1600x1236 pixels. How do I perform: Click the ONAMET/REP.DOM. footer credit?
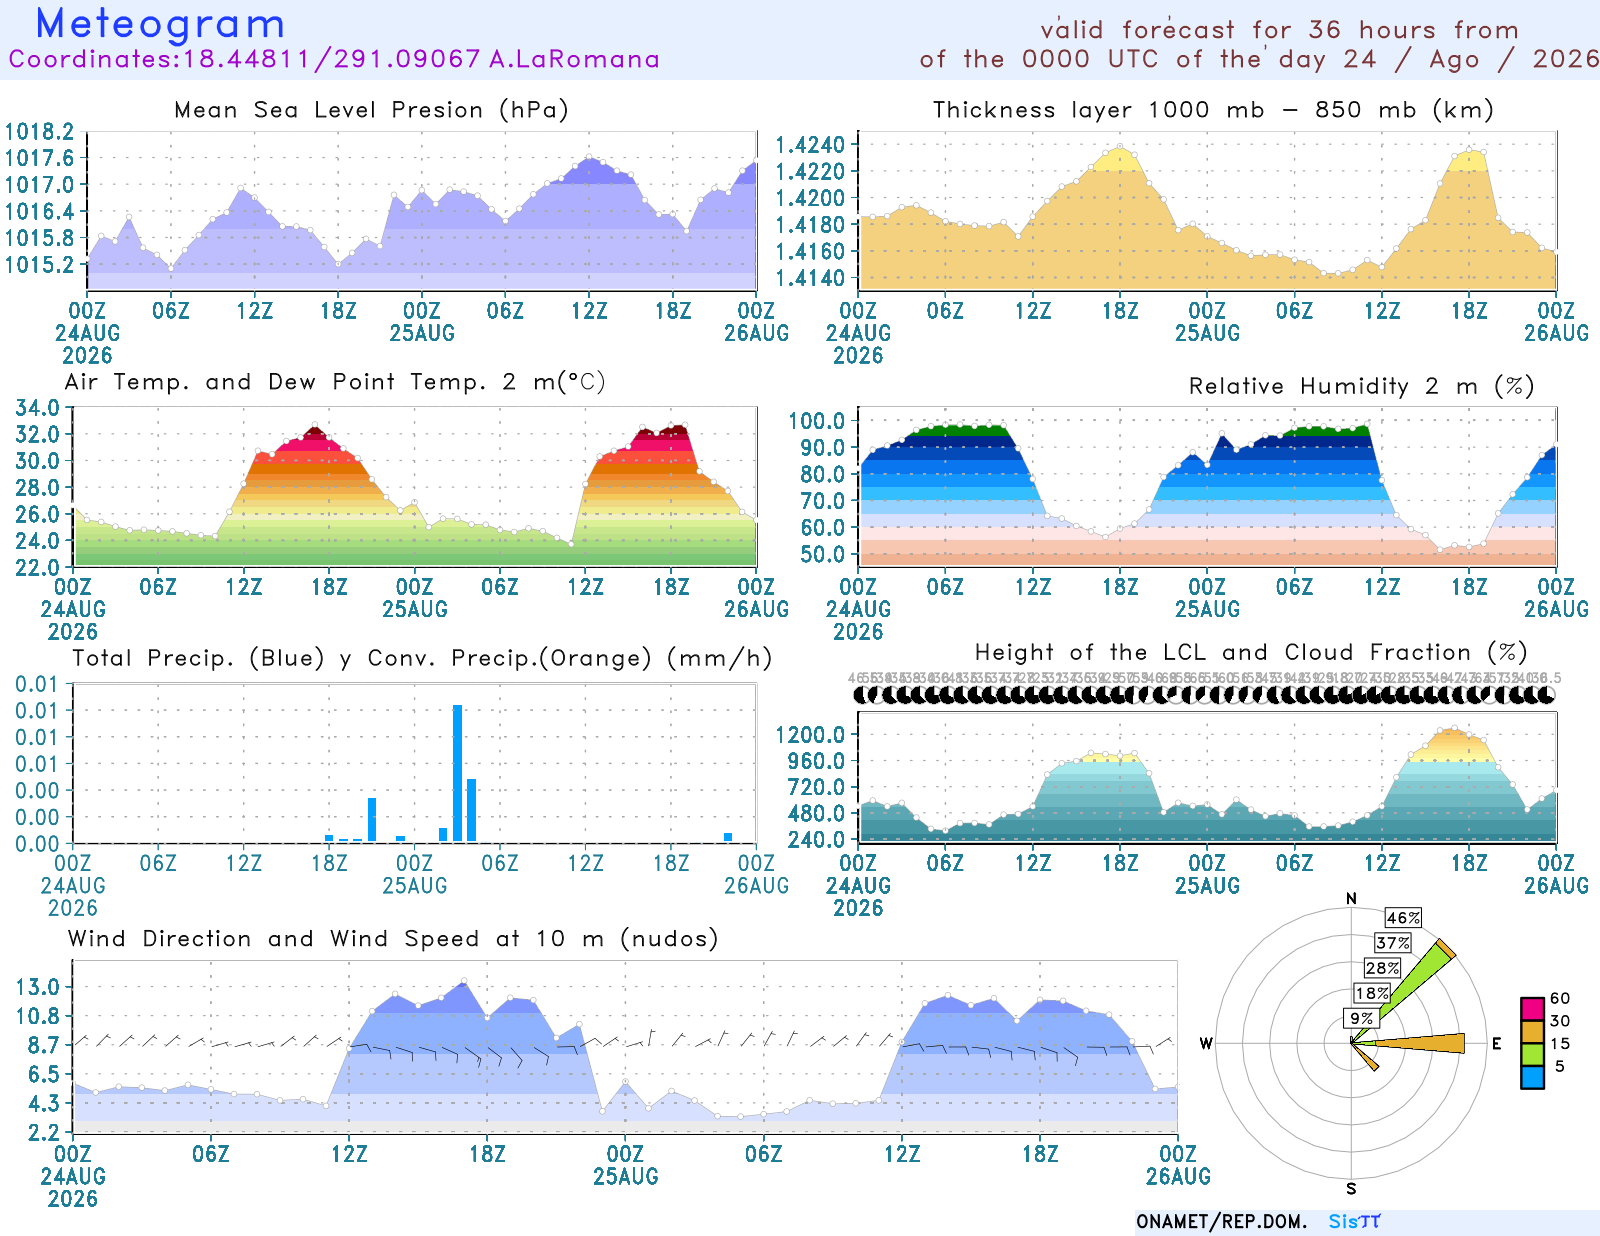pos(1222,1221)
